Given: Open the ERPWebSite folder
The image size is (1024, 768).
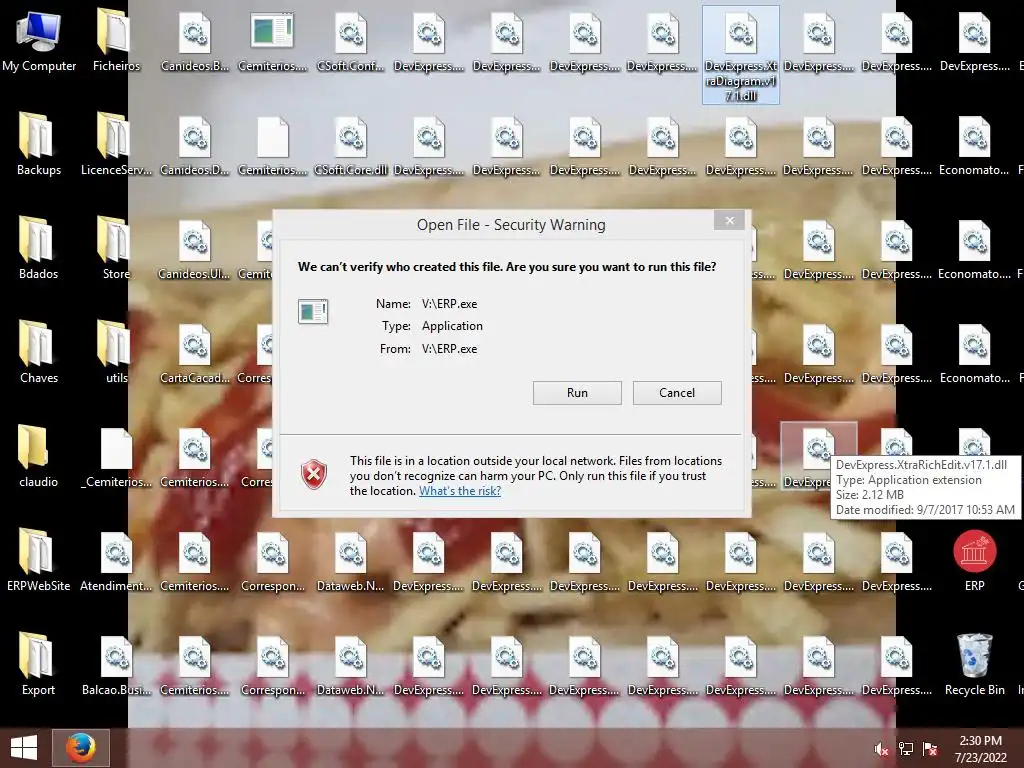Looking at the screenshot, I should [x=39, y=560].
